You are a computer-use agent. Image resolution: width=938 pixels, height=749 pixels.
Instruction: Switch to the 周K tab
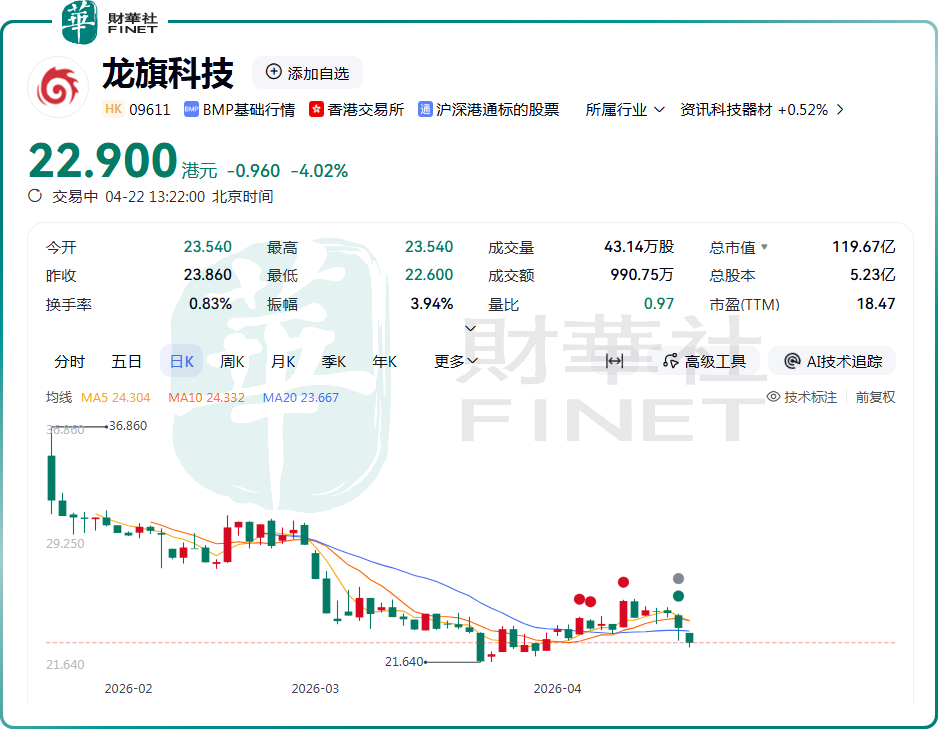pos(232,361)
